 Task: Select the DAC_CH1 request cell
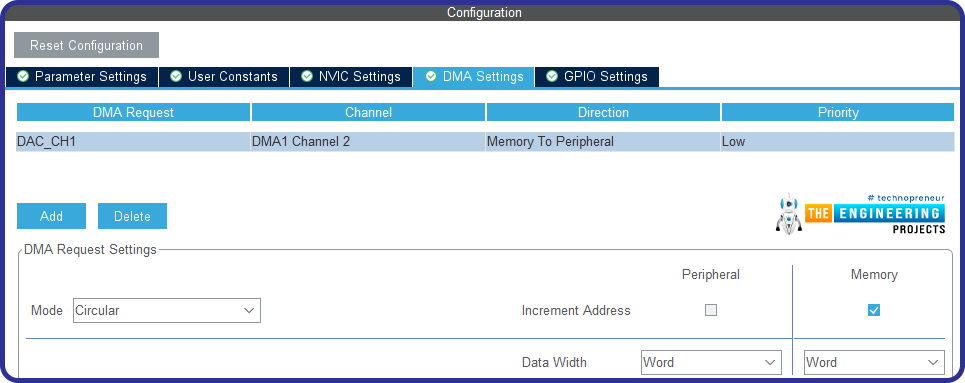click(x=134, y=142)
